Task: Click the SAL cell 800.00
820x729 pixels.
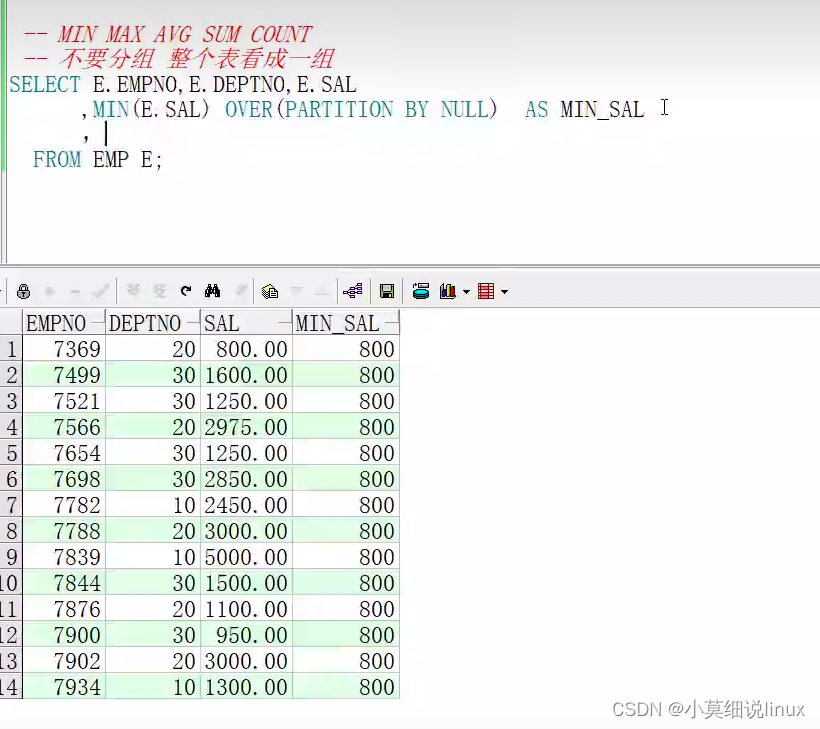Action: pyautogui.click(x=246, y=349)
